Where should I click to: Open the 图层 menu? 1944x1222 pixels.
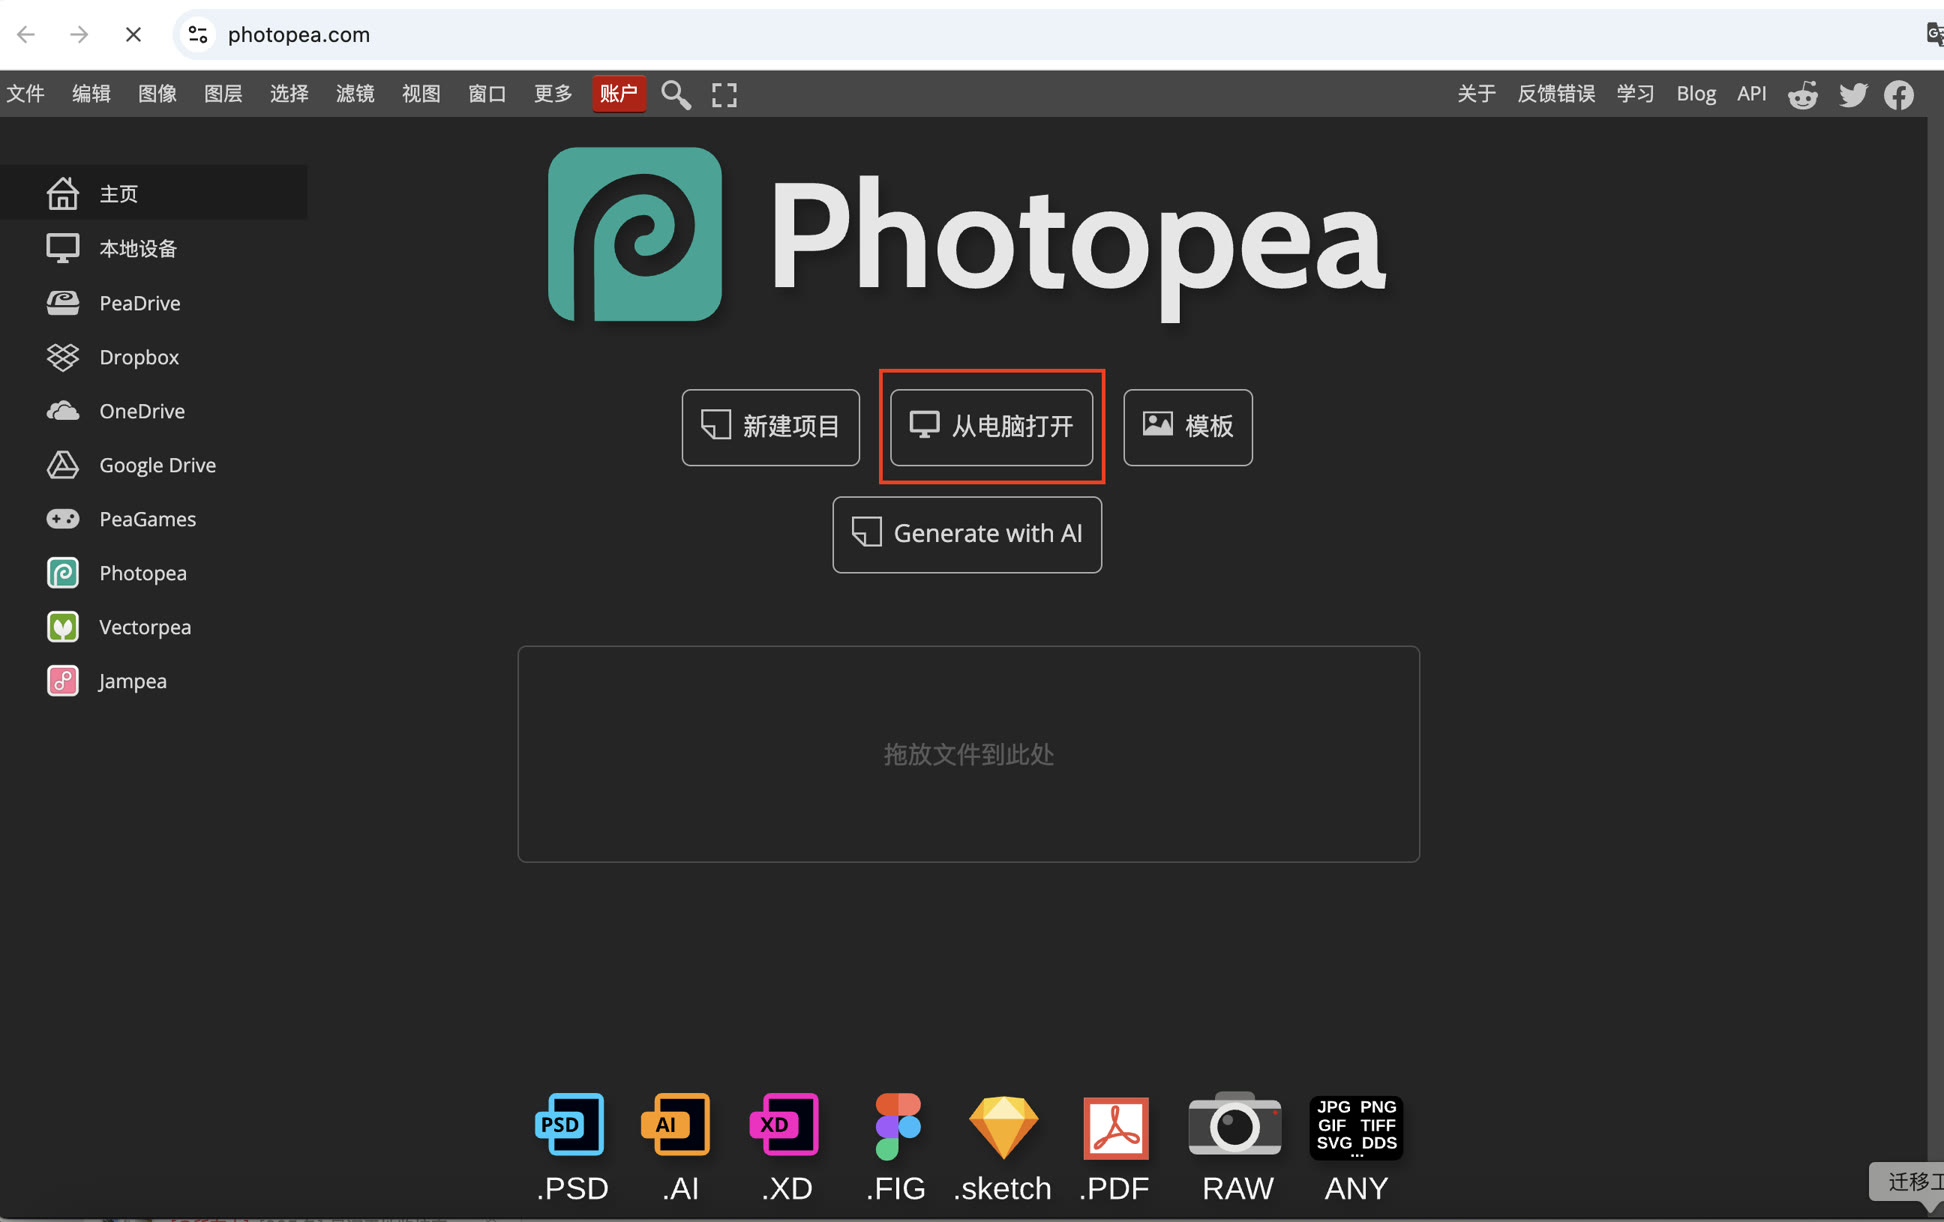click(x=223, y=94)
